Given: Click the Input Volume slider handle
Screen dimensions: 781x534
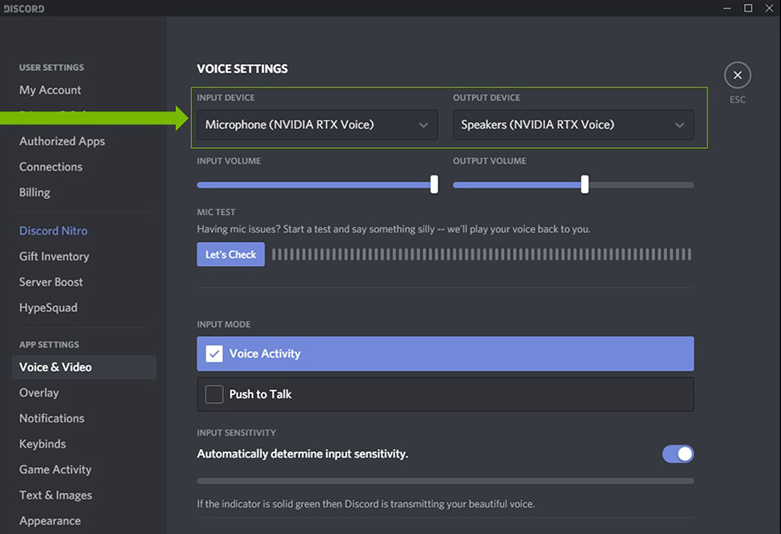Looking at the screenshot, I should (434, 184).
